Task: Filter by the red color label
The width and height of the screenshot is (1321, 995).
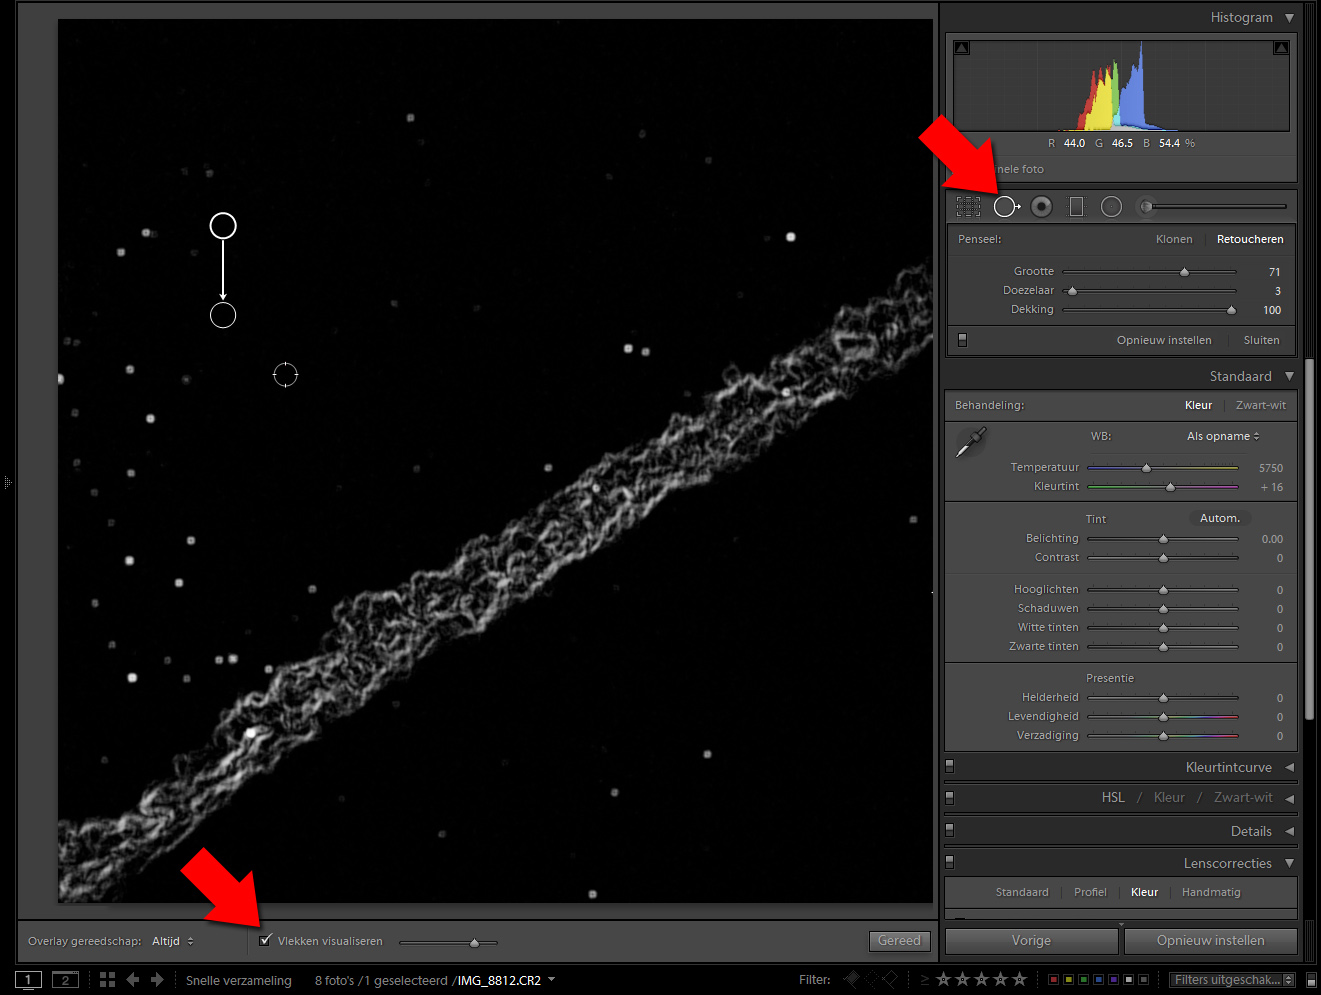Action: tap(1053, 980)
